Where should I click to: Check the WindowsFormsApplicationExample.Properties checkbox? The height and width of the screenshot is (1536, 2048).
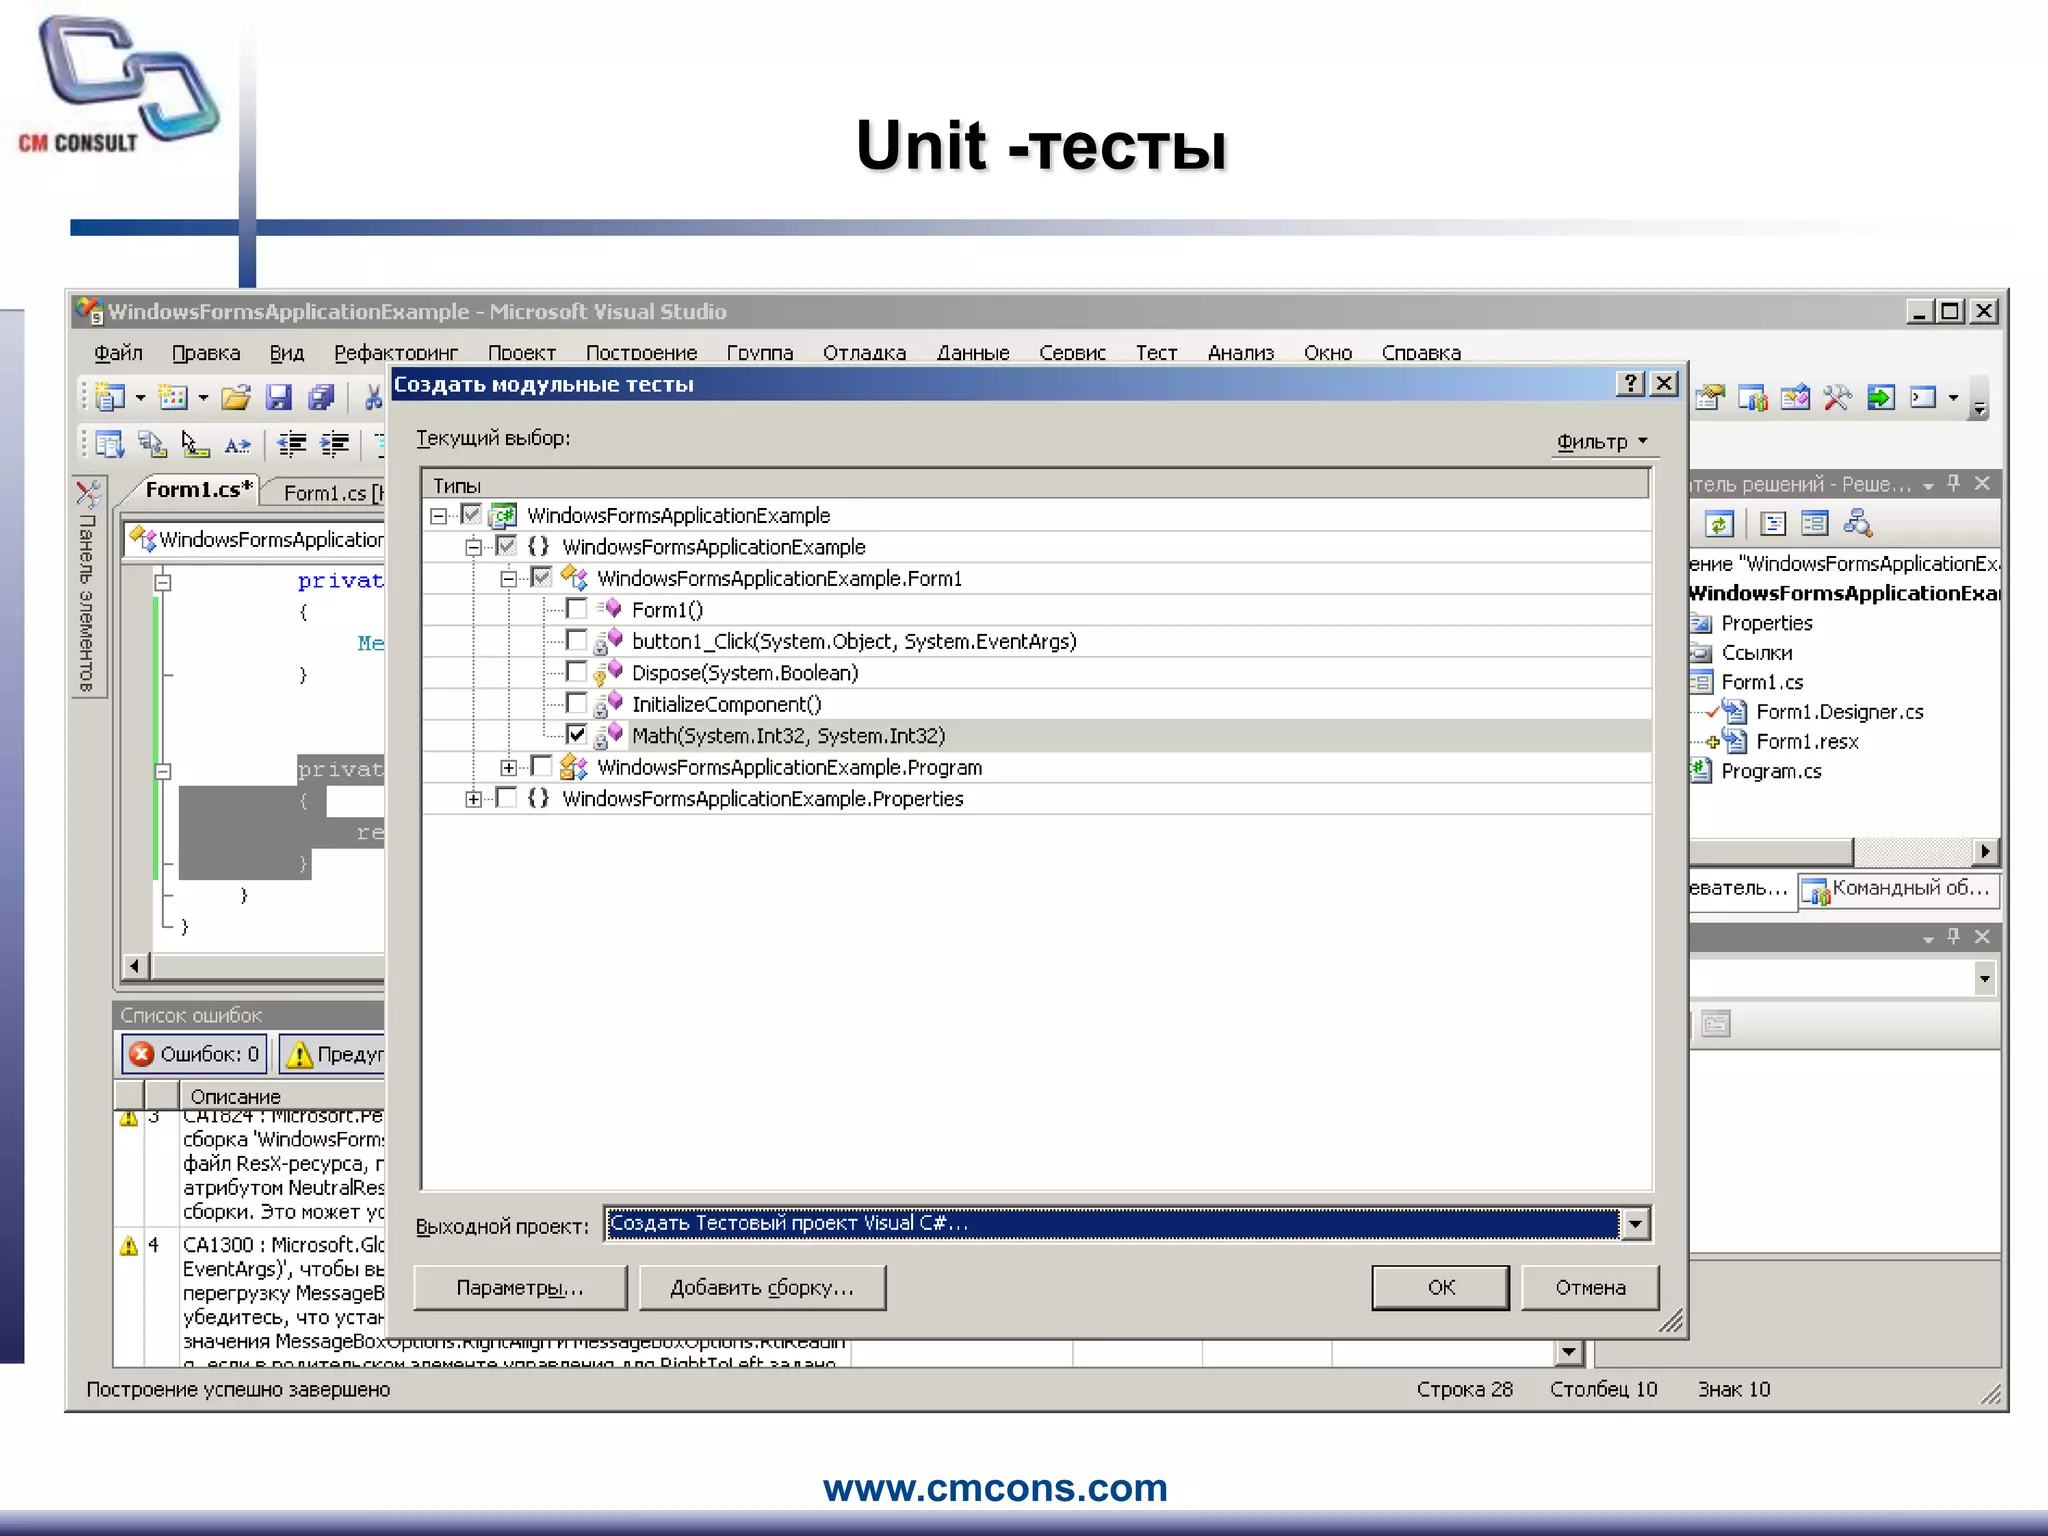pos(506,797)
